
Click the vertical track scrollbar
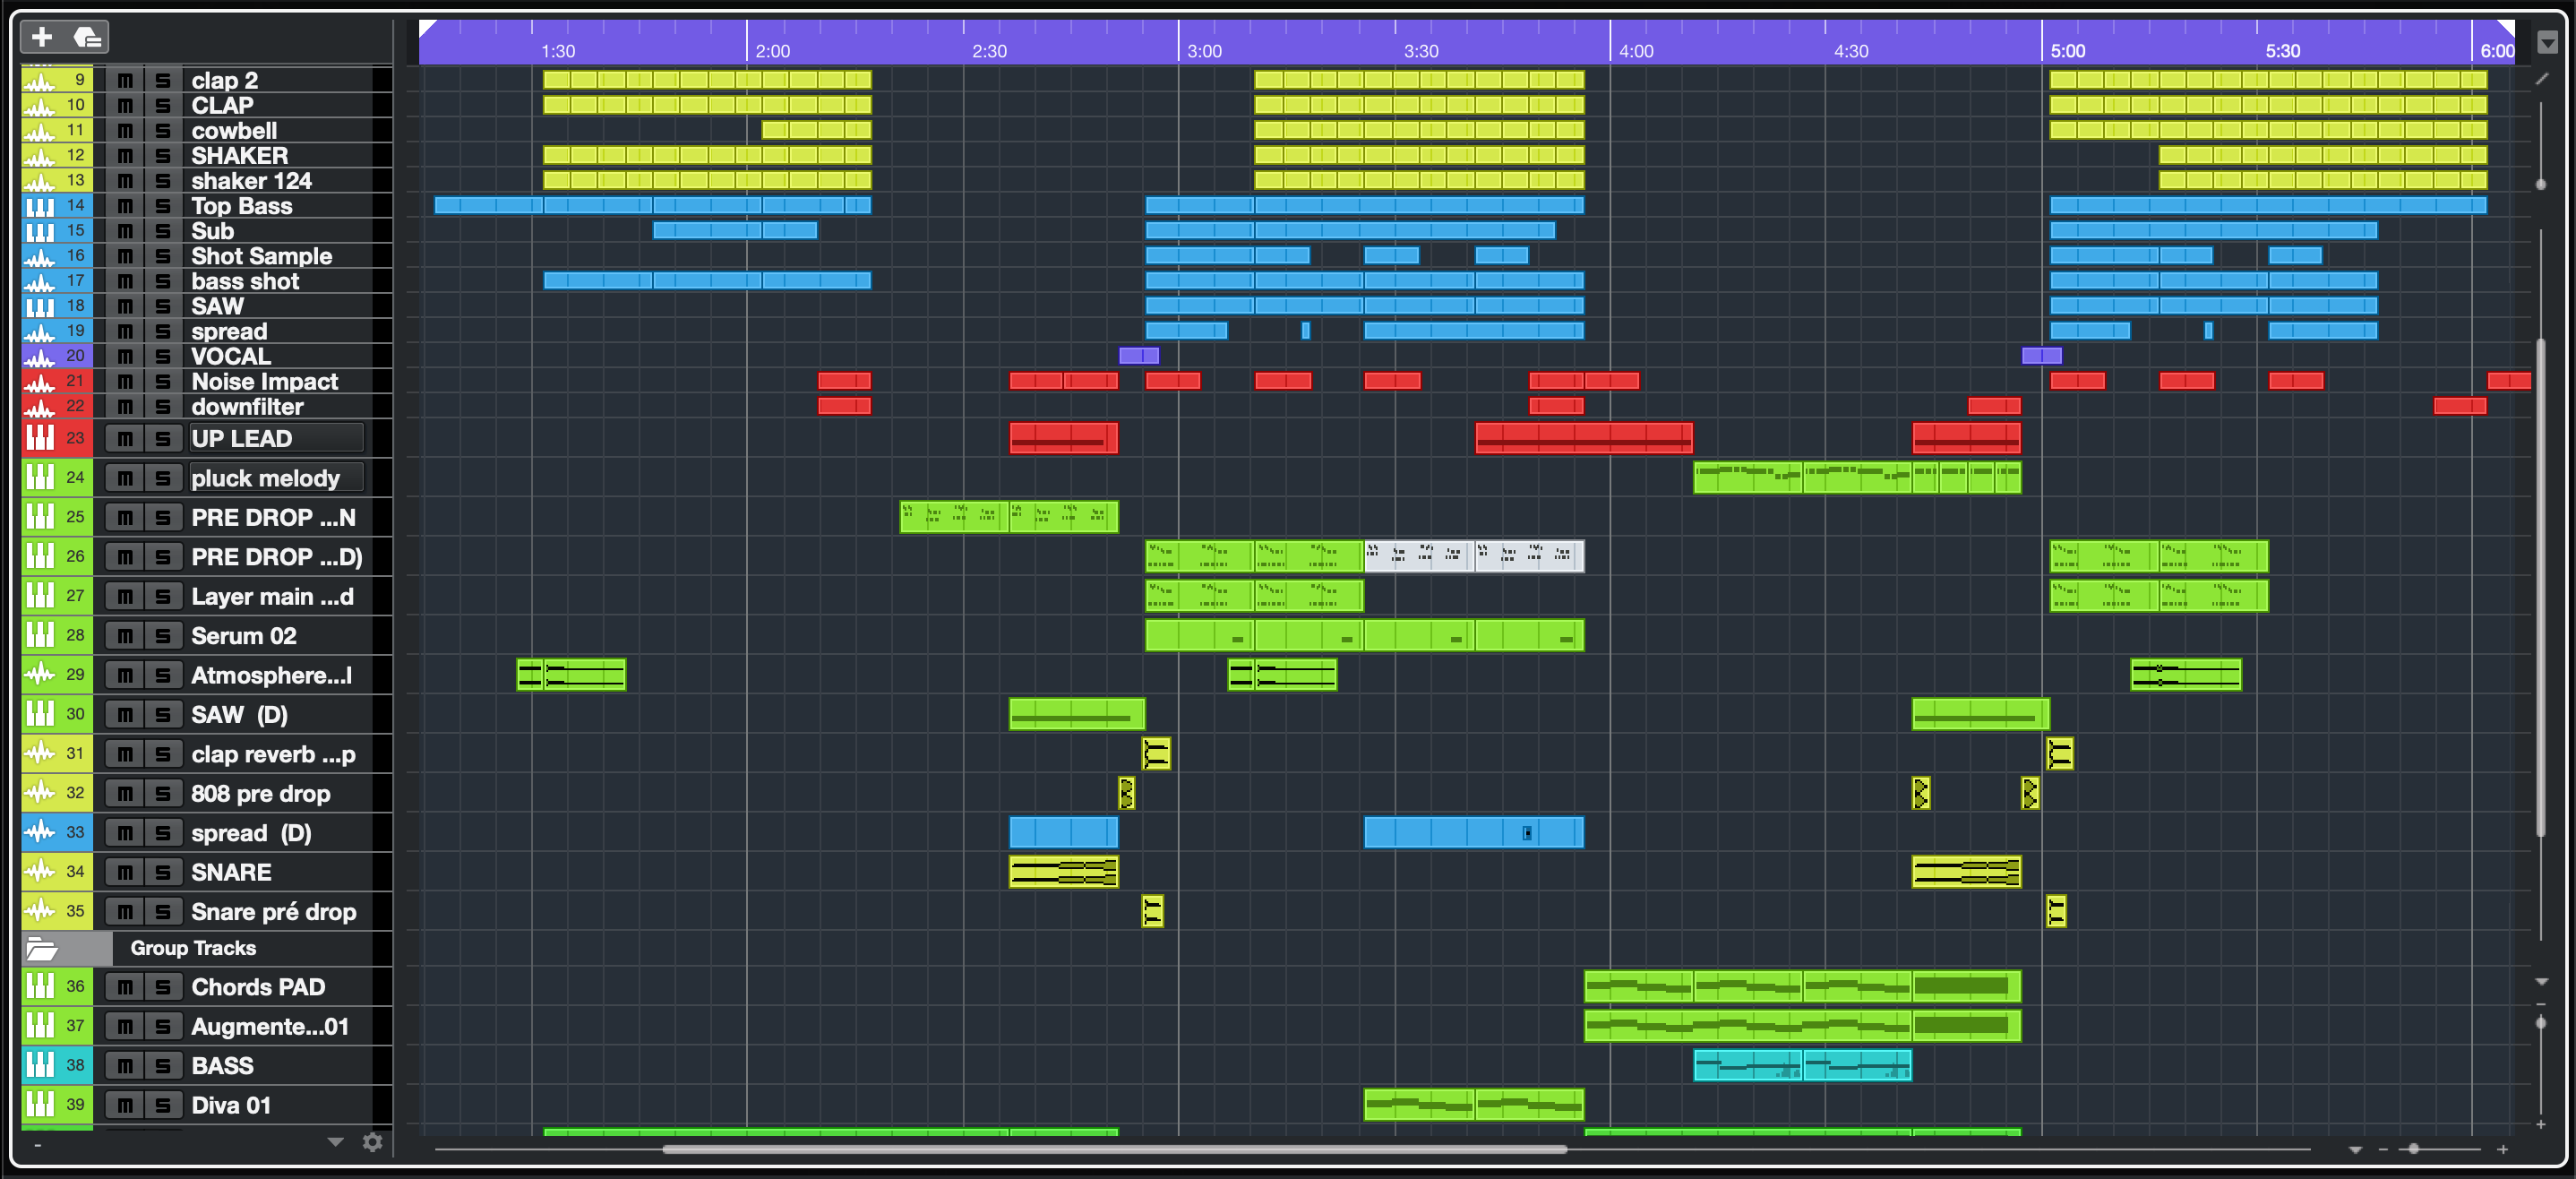pyautogui.click(x=2541, y=587)
